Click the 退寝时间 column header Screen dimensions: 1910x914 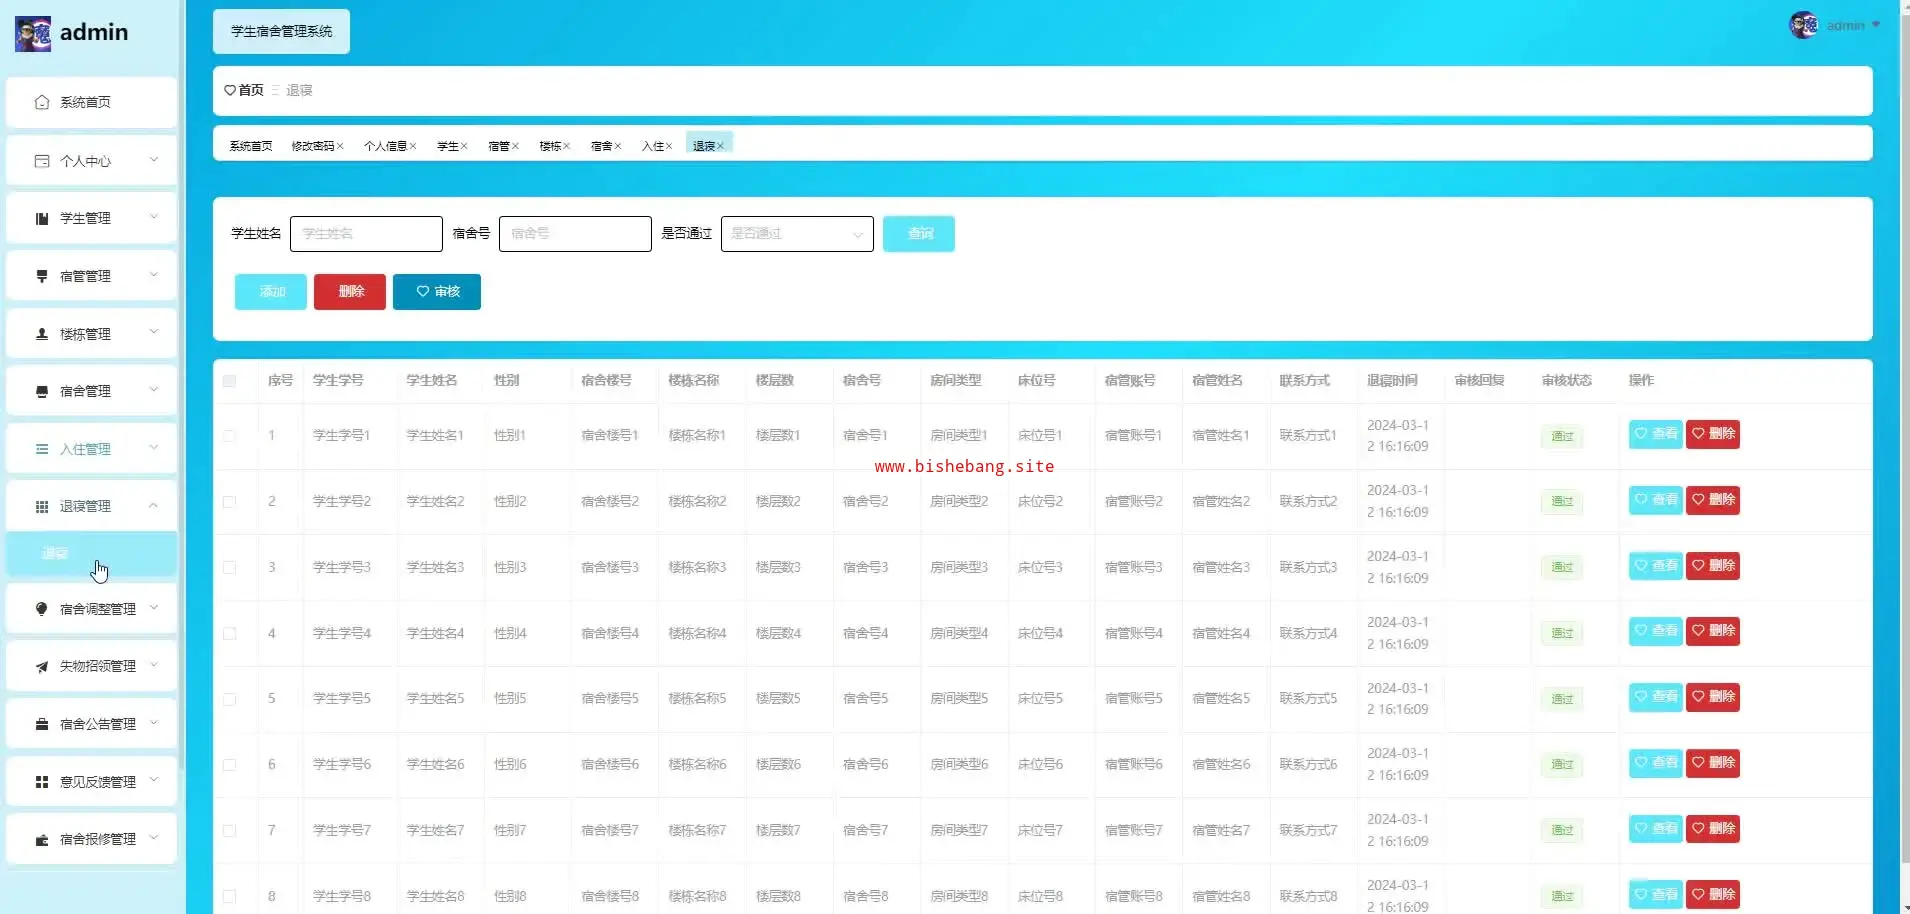point(1392,381)
